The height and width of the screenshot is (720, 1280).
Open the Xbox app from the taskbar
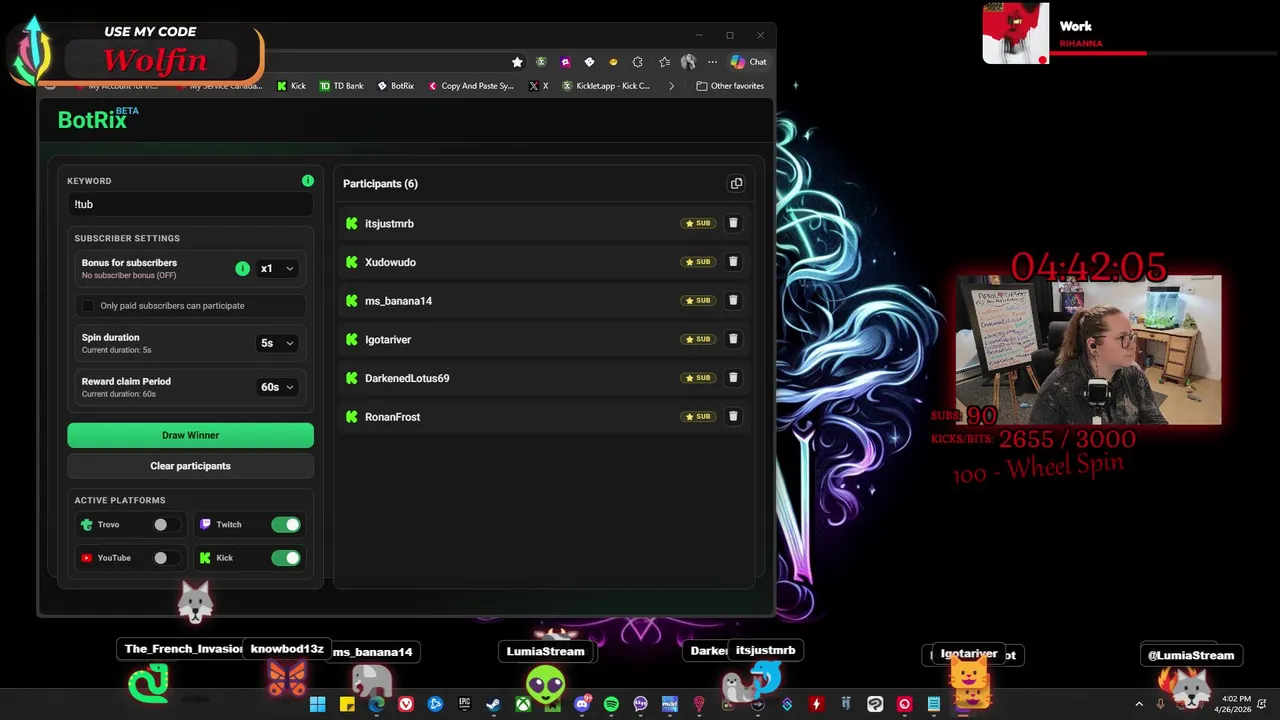(523, 704)
